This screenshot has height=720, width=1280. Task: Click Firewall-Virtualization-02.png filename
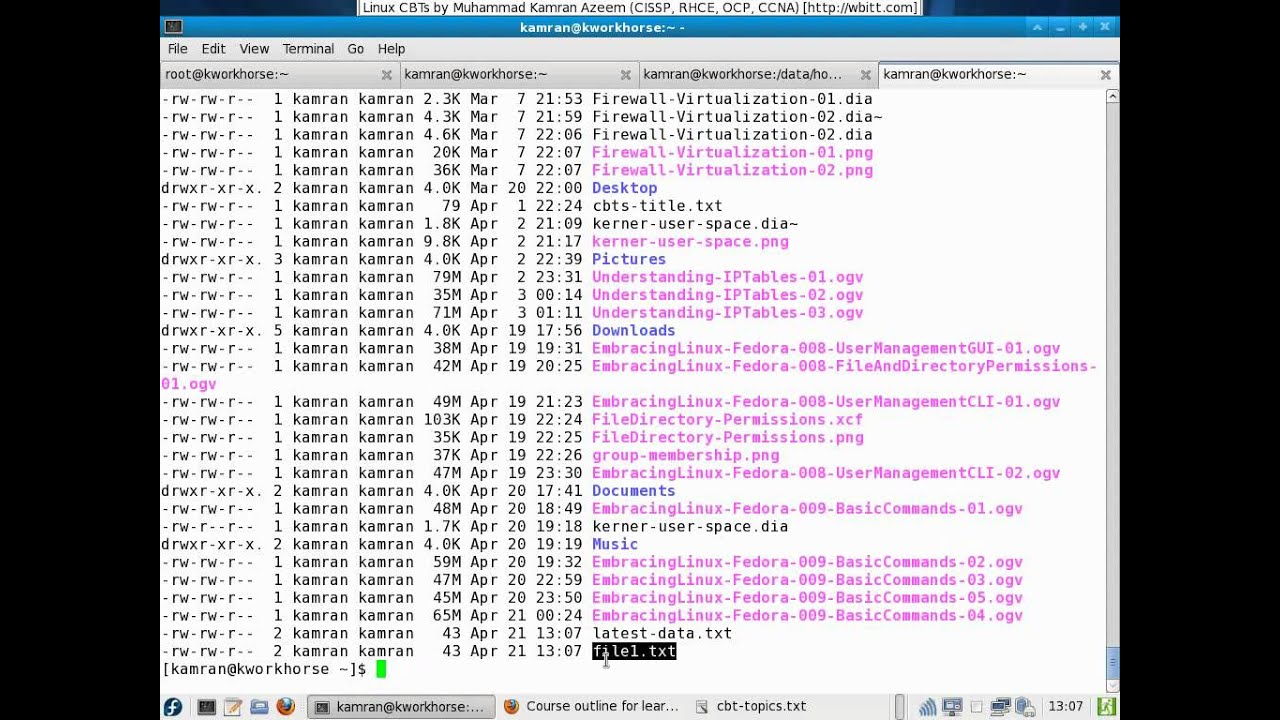coord(732,170)
